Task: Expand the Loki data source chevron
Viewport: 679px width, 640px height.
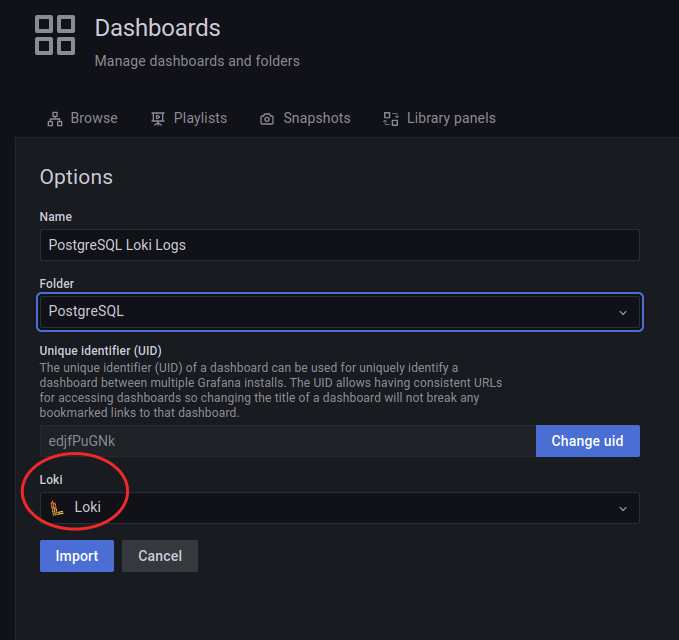Action: coord(623,508)
